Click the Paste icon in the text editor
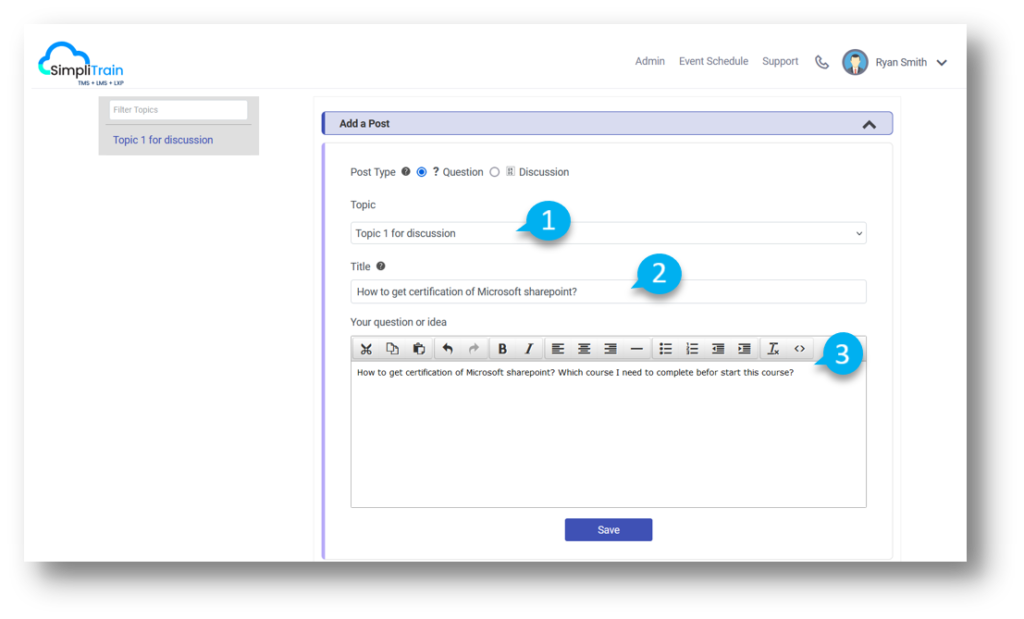 pyautogui.click(x=418, y=348)
